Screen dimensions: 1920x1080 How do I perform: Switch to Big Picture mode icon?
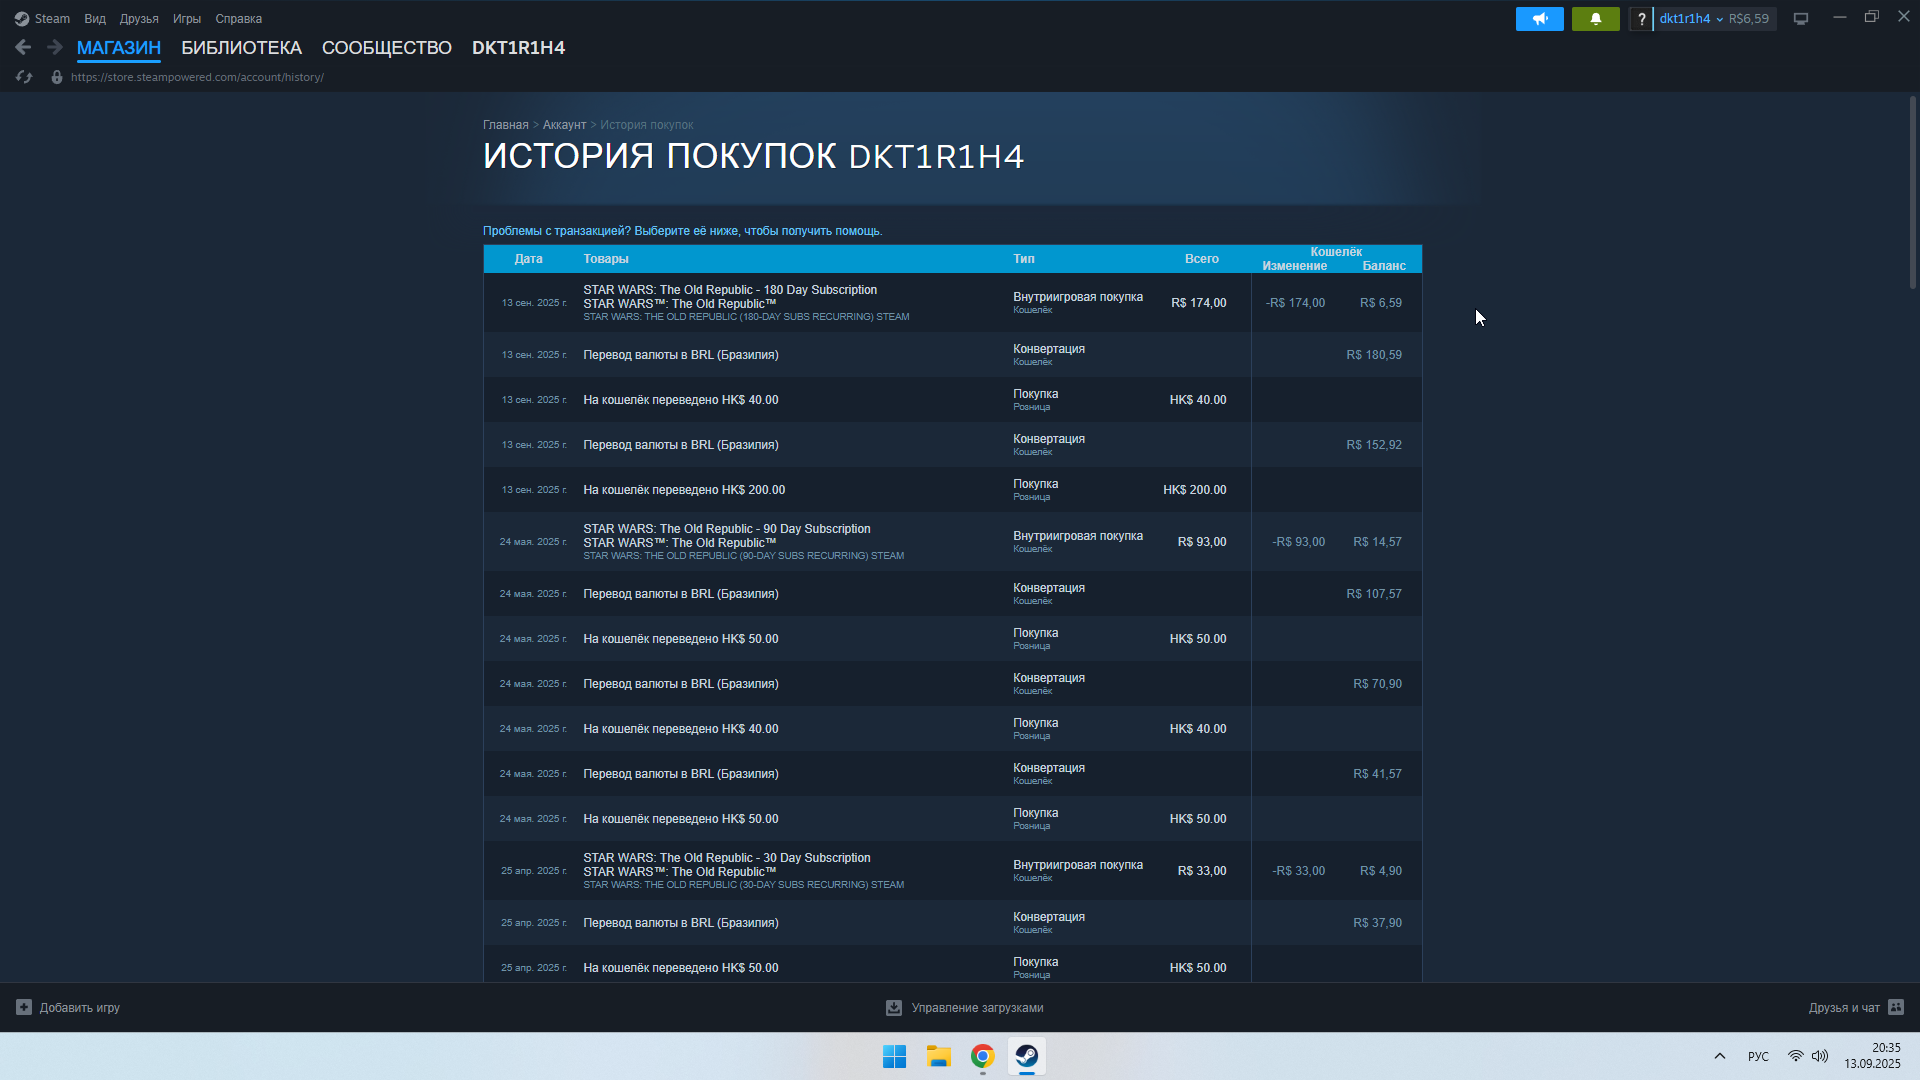[x=1801, y=19]
